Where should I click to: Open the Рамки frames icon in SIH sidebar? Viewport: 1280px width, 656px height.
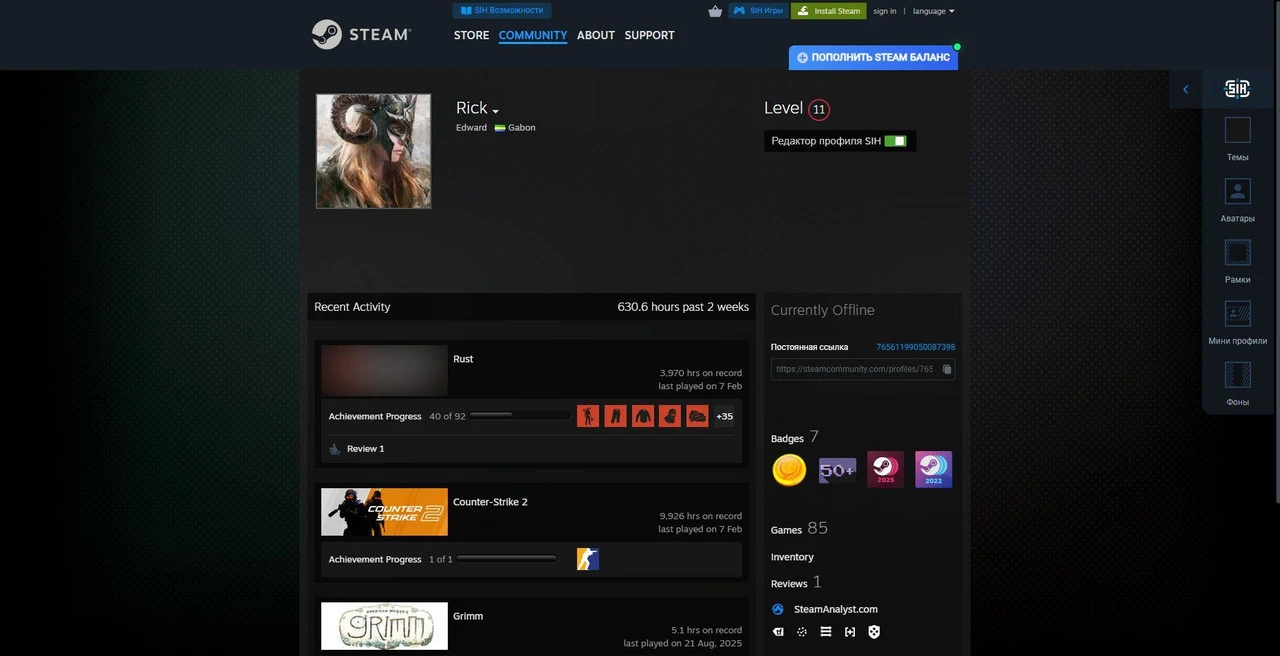[1237, 252]
